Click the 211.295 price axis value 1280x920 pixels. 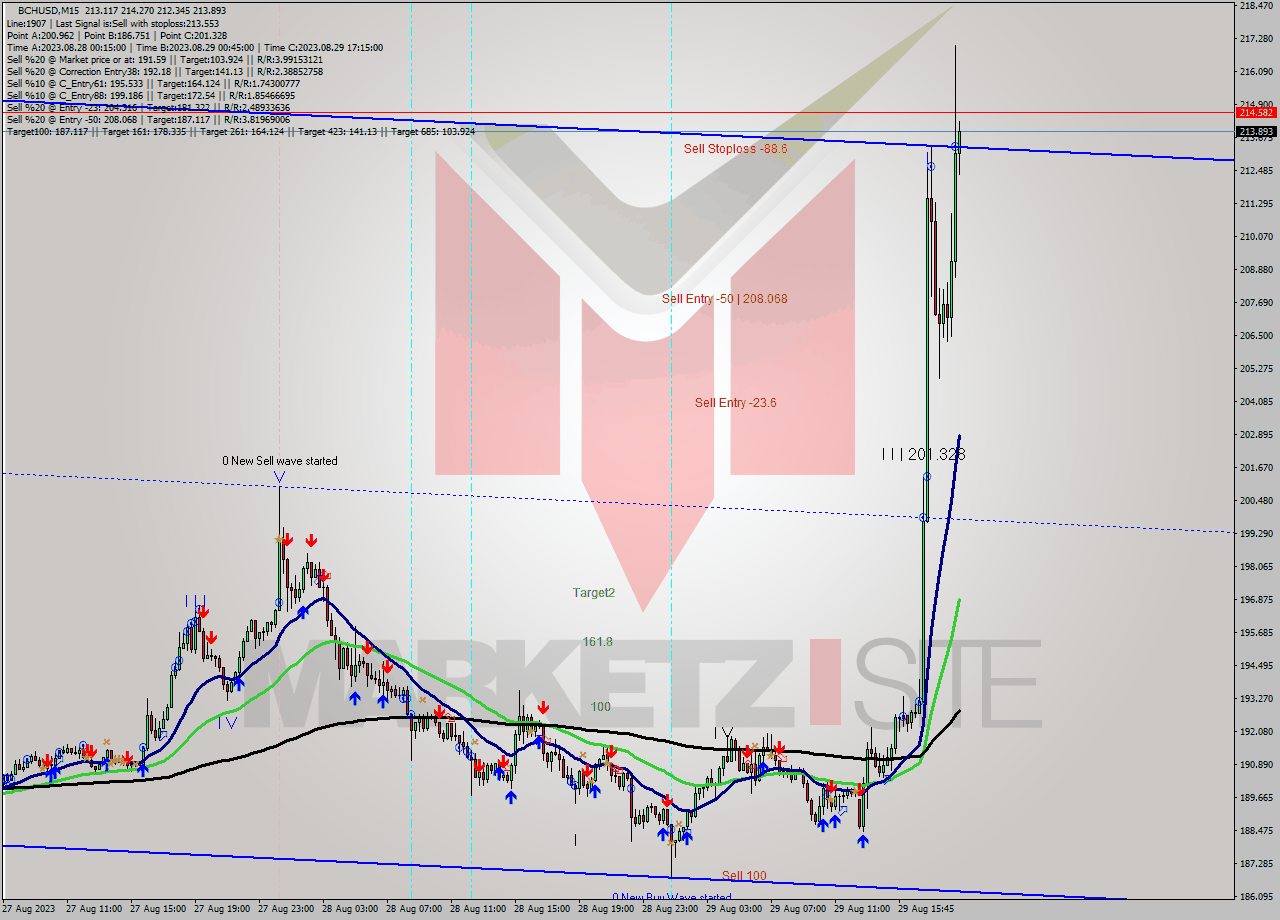(1256, 204)
